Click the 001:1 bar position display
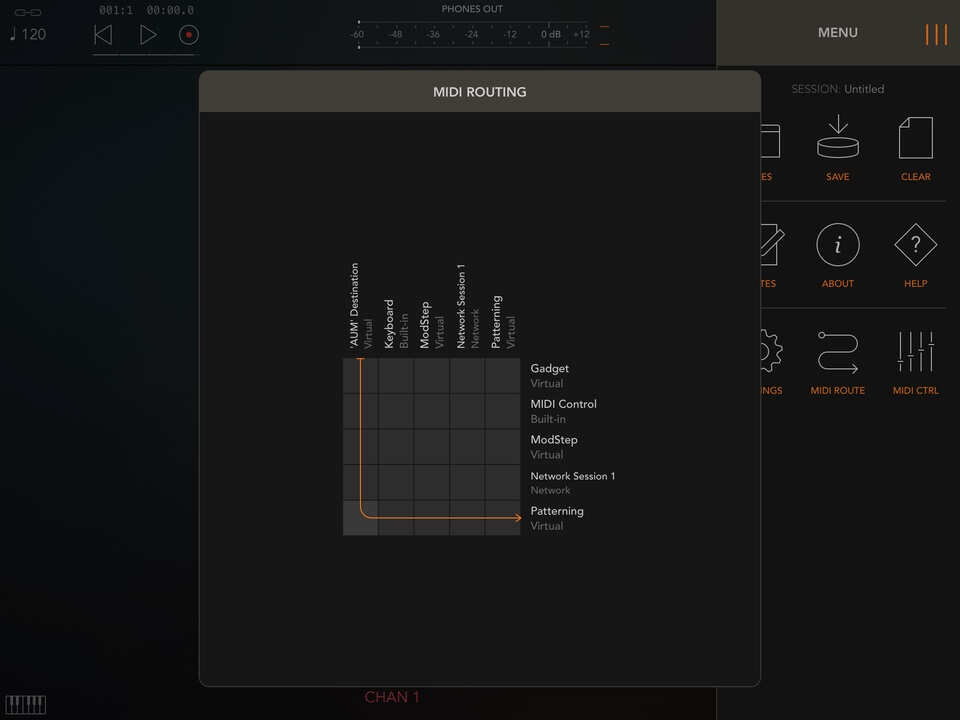Screen dimensions: 960x720 click(x=116, y=10)
